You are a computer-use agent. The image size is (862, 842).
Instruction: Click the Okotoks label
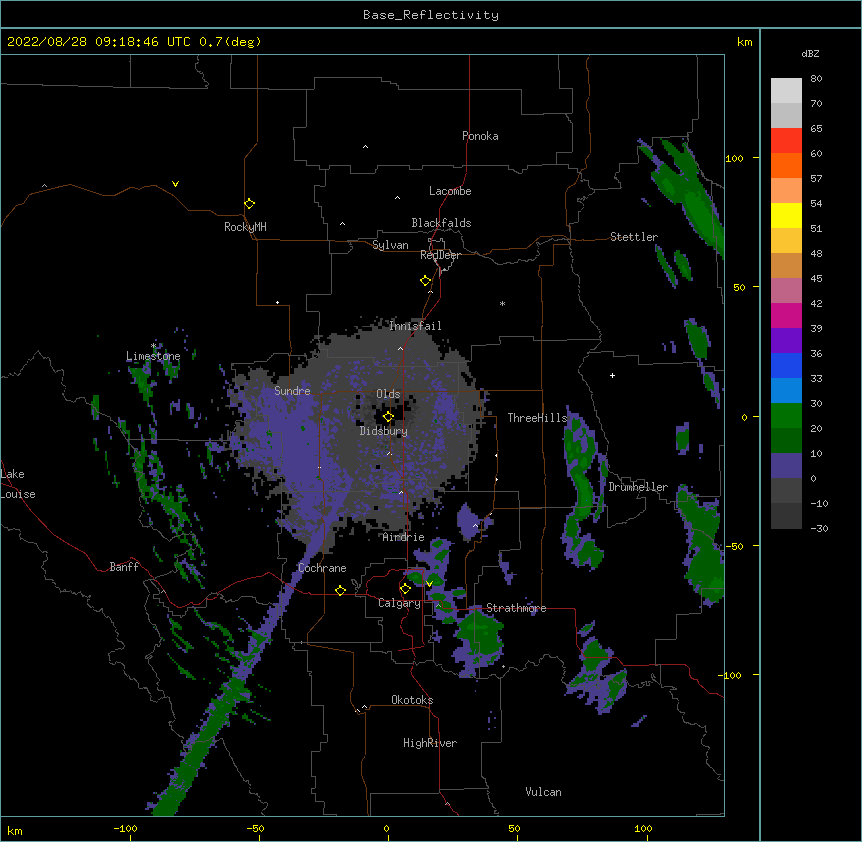point(412,700)
